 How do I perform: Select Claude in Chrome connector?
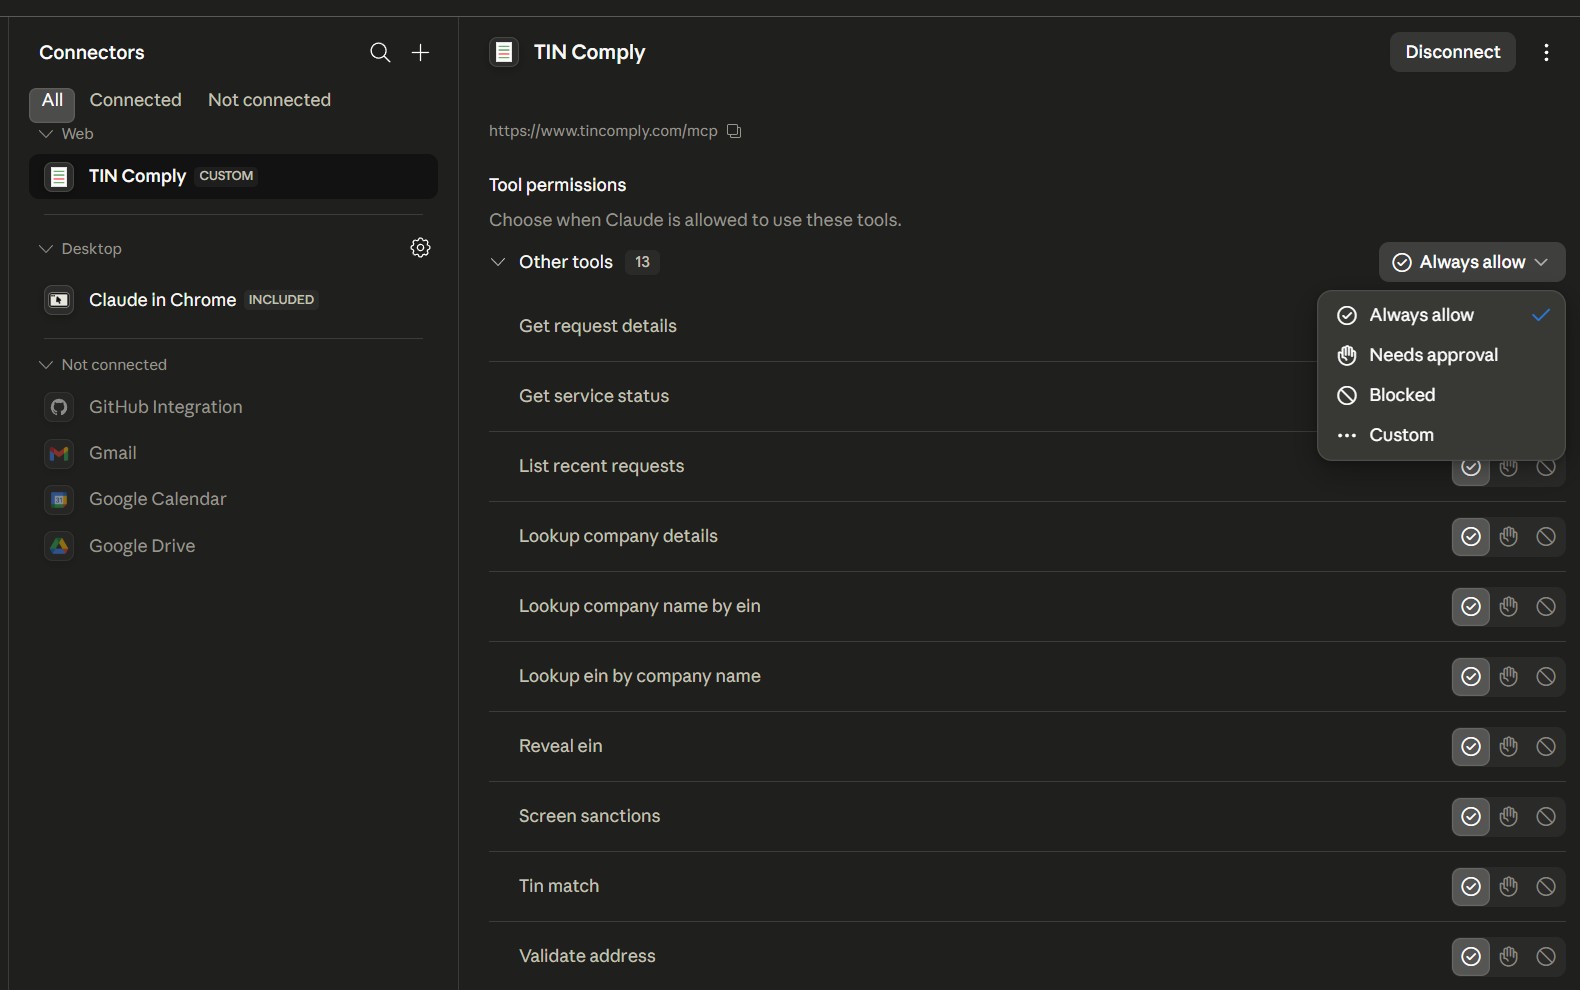[x=233, y=300]
